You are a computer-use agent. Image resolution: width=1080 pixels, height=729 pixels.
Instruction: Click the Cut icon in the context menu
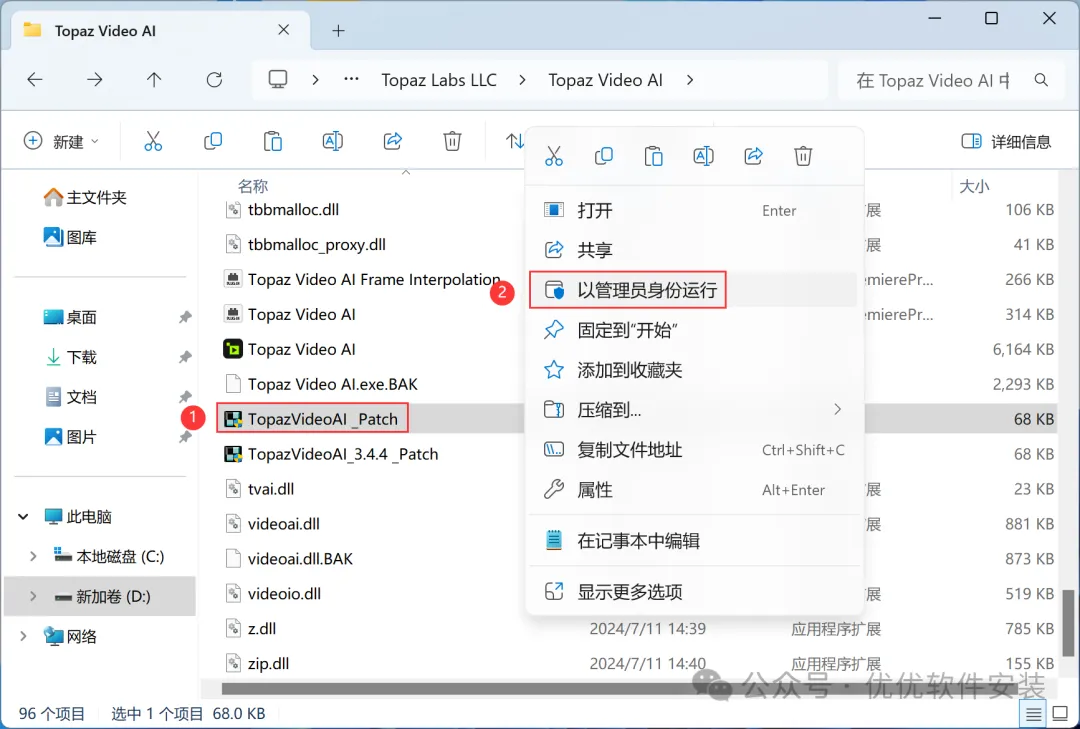point(554,156)
